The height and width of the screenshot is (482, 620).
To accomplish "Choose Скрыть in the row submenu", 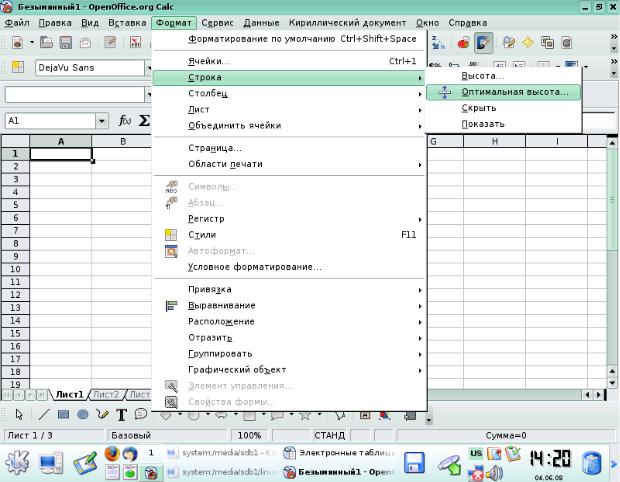I will point(503,108).
